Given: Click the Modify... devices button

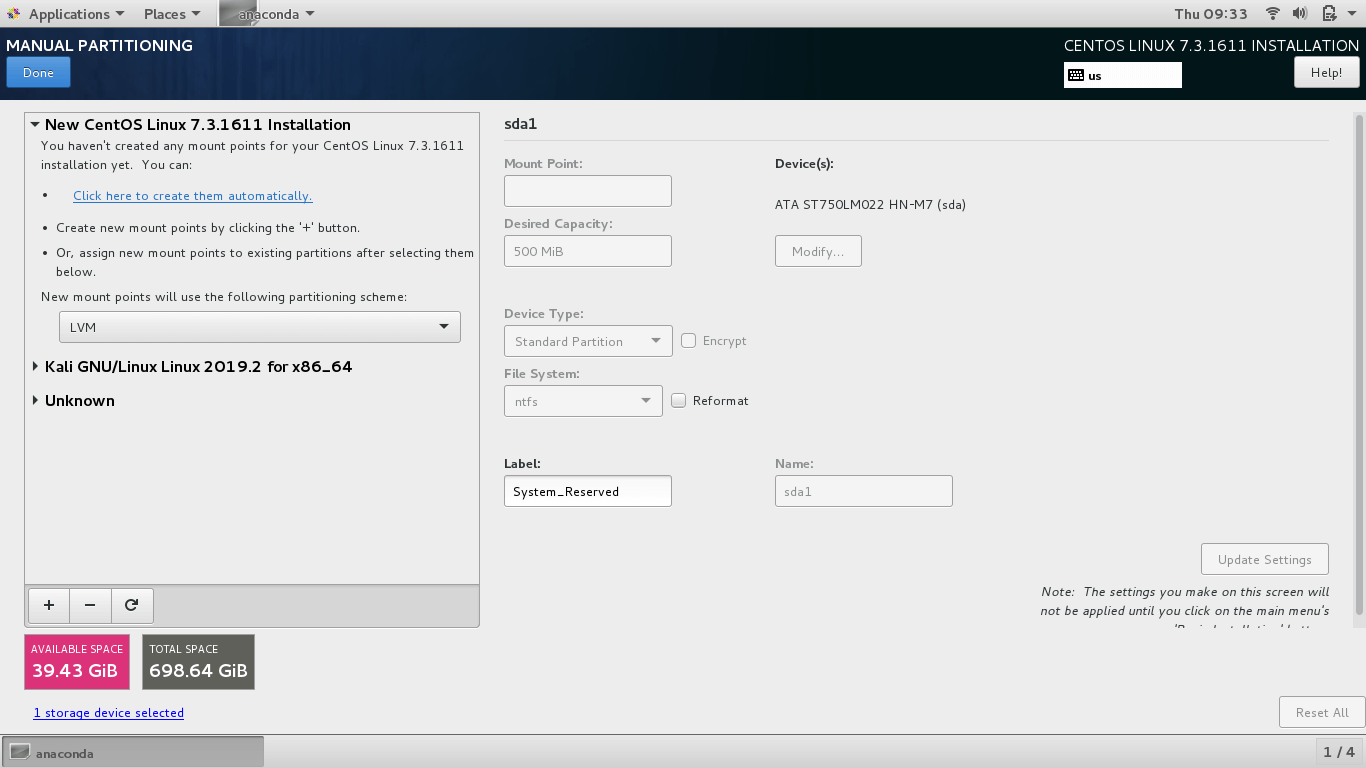Looking at the screenshot, I should (818, 251).
